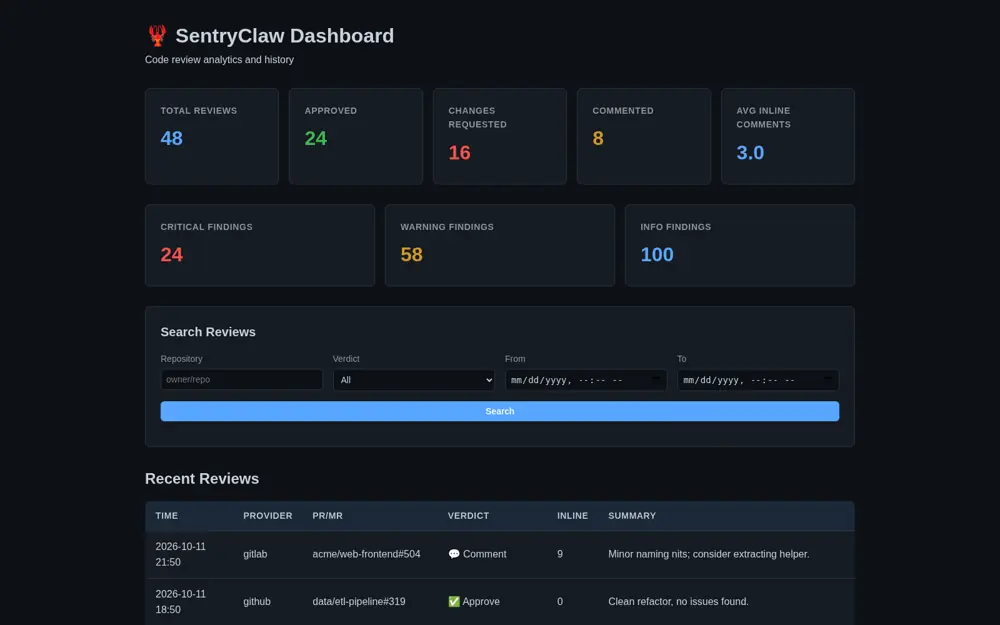Click the green checkmark icon in etl-pipeline#319 row
This screenshot has height=625, width=1000.
453,601
